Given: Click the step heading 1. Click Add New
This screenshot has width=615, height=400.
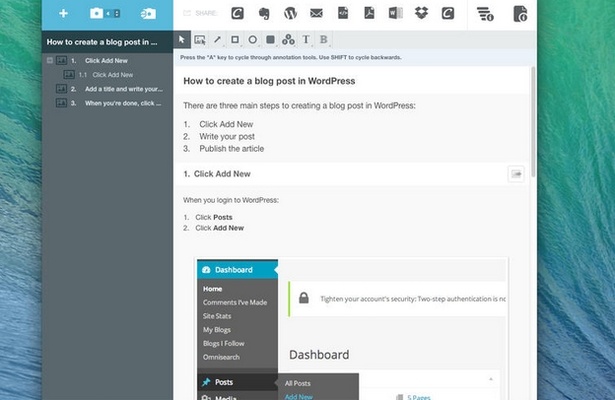Looking at the screenshot, I should [x=217, y=174].
